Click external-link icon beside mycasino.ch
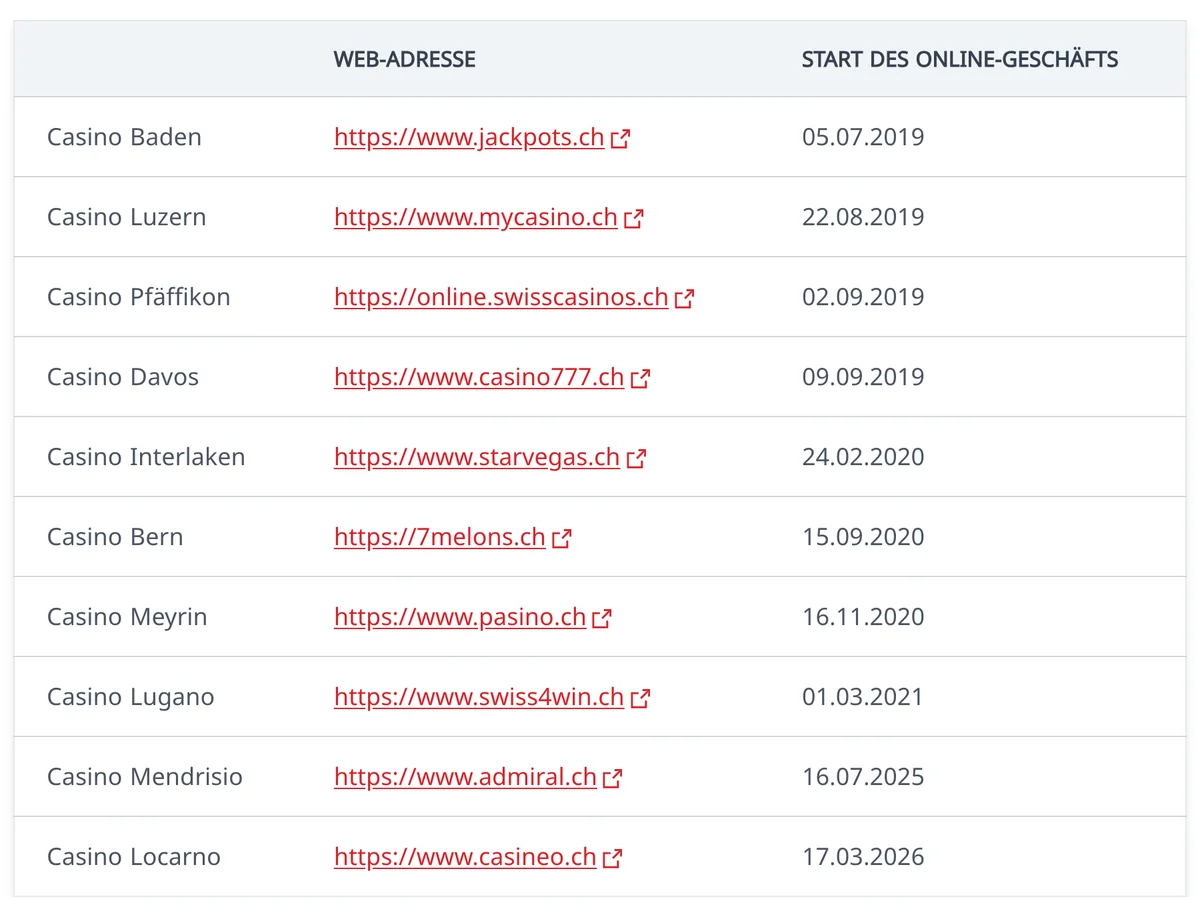Viewport: 1200px width, 913px height. 633,219
